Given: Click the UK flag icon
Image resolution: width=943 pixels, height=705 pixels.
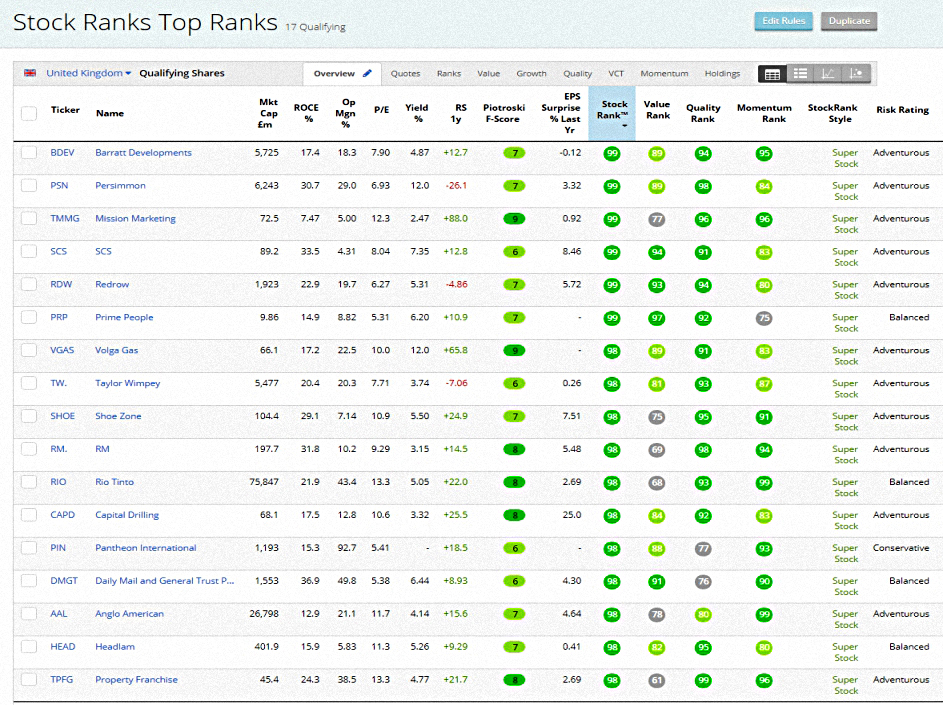Looking at the screenshot, I should tap(30, 73).
